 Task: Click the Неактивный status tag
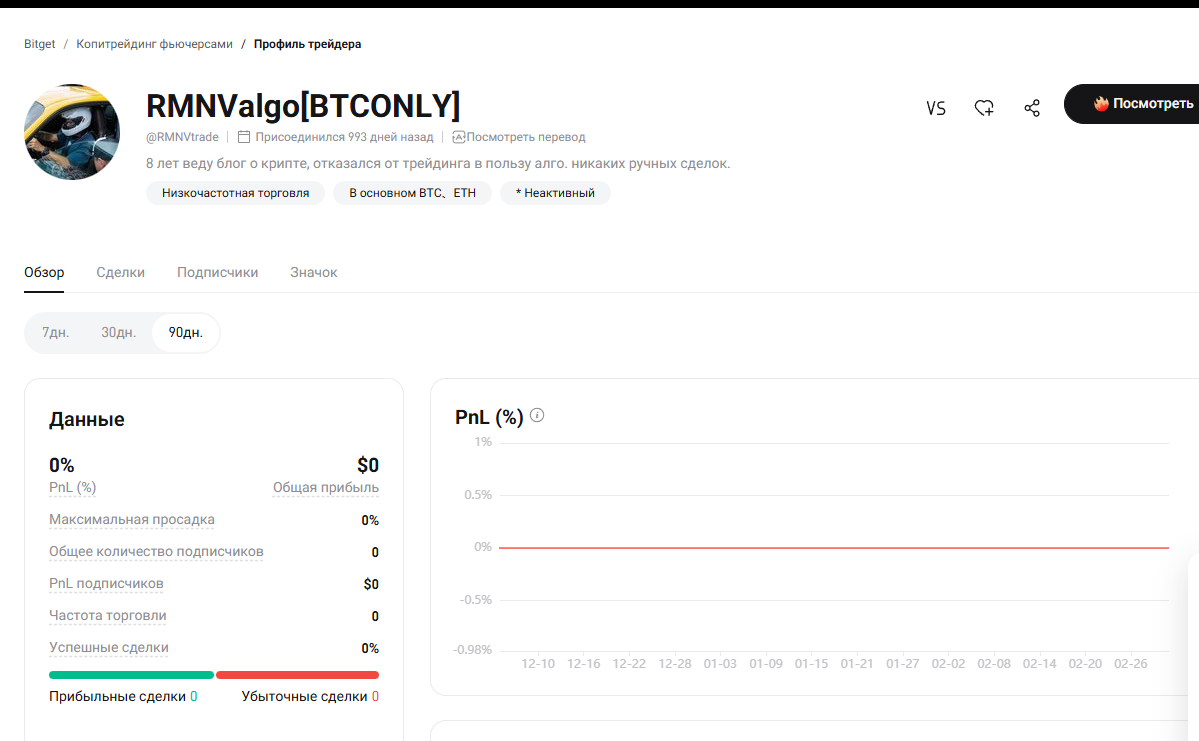[x=555, y=193]
